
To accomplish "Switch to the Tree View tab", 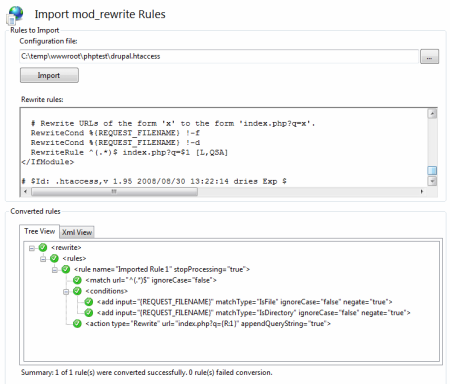I will pos(39,231).
